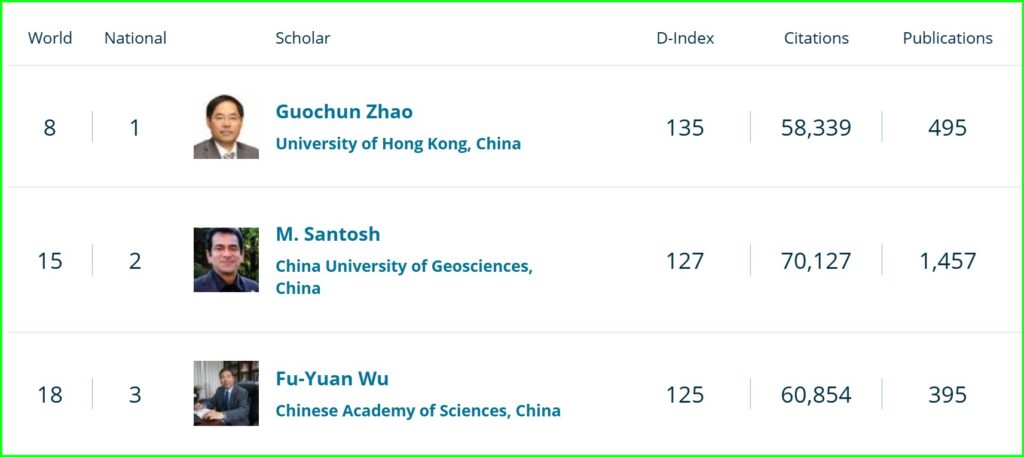Screen dimensions: 1024x457
Task: Open China University of Geosciences link
Action: [404, 277]
